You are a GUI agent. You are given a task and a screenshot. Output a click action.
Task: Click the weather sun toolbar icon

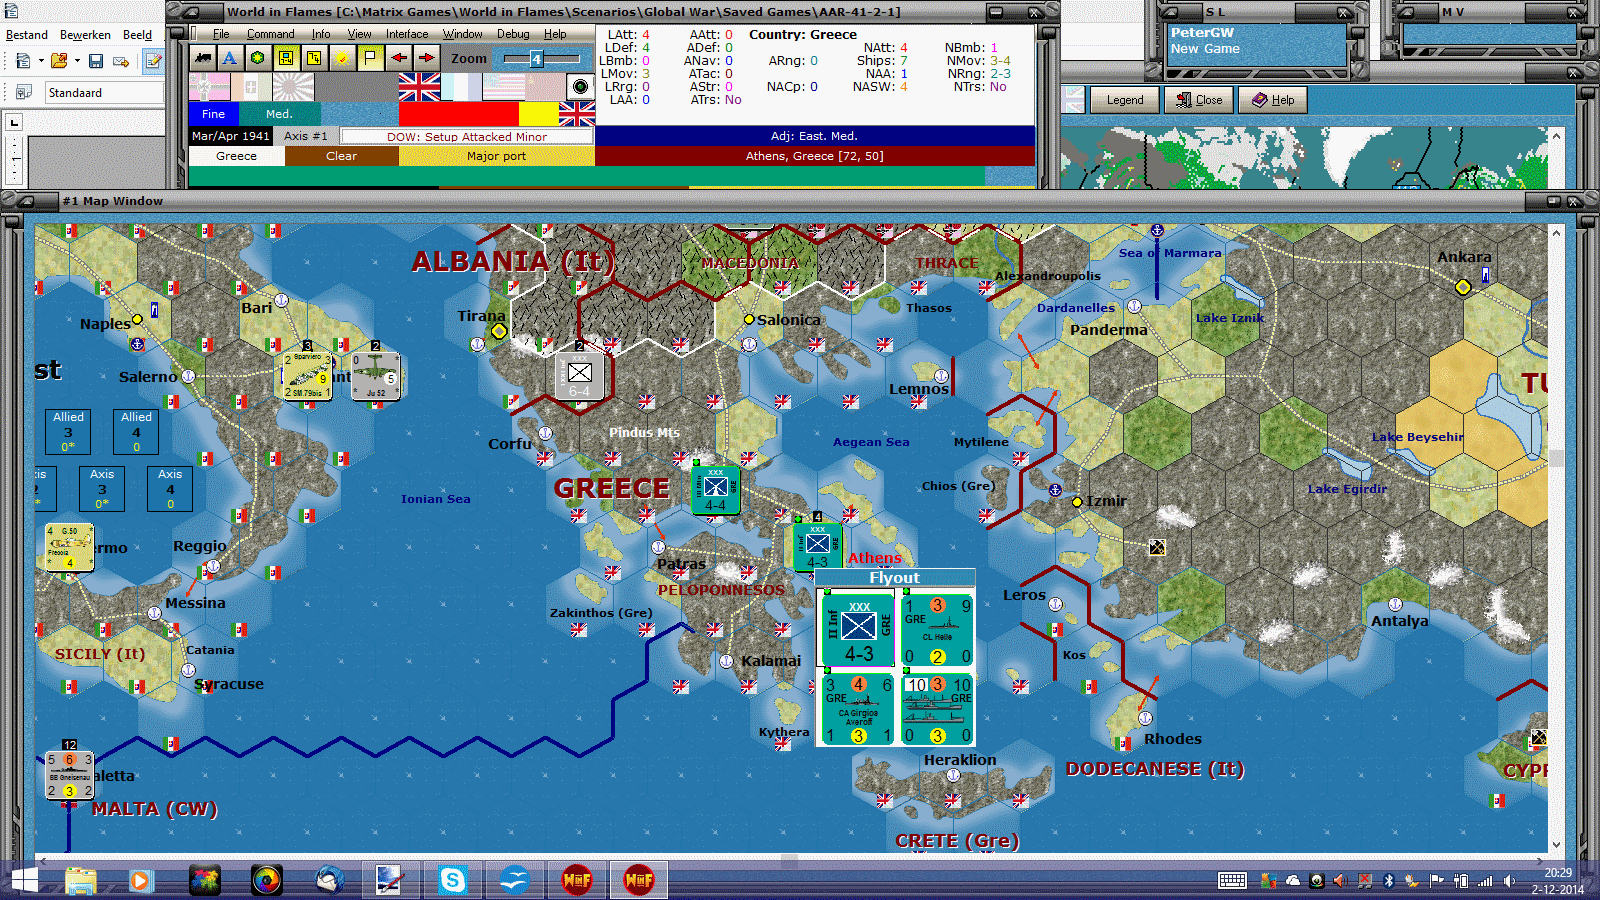point(342,58)
